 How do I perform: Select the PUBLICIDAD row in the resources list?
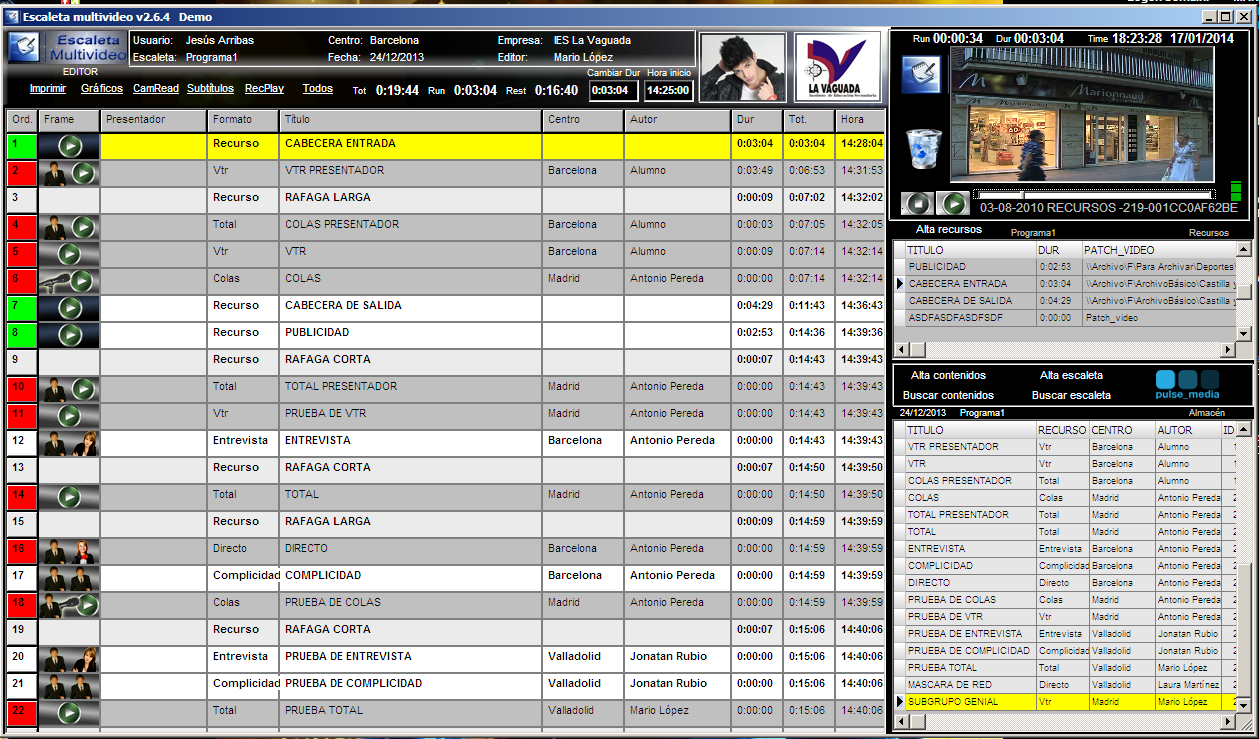[x=1069, y=267]
